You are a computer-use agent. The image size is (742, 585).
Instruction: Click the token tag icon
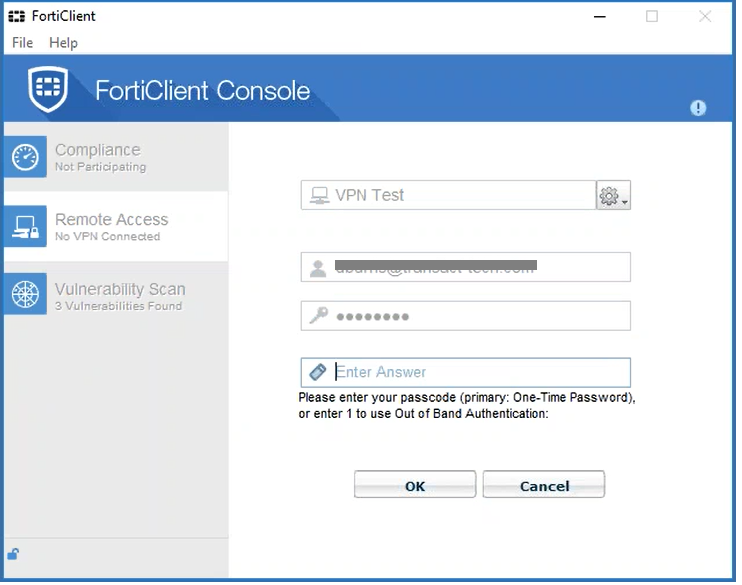coord(318,372)
